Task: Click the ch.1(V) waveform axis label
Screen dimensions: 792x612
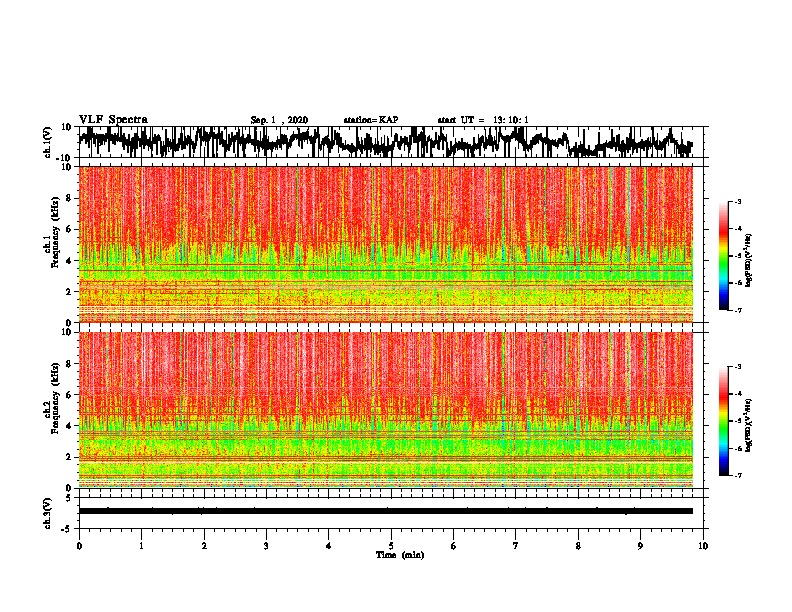Action: [x=47, y=142]
